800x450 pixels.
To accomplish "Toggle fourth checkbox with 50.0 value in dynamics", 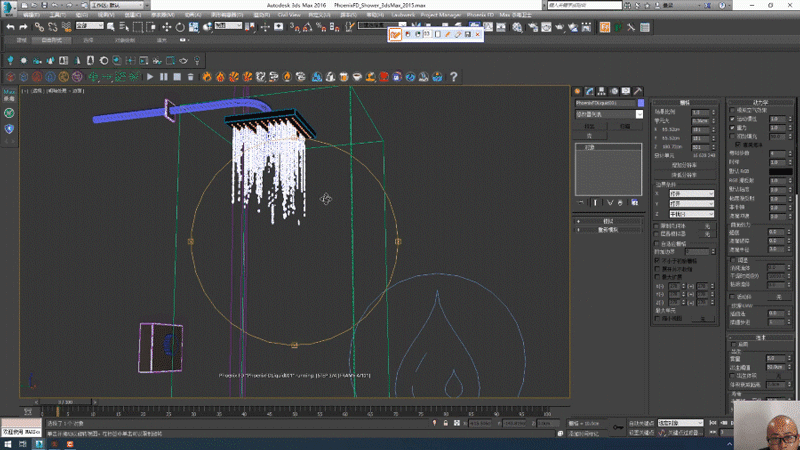I will click(733, 136).
